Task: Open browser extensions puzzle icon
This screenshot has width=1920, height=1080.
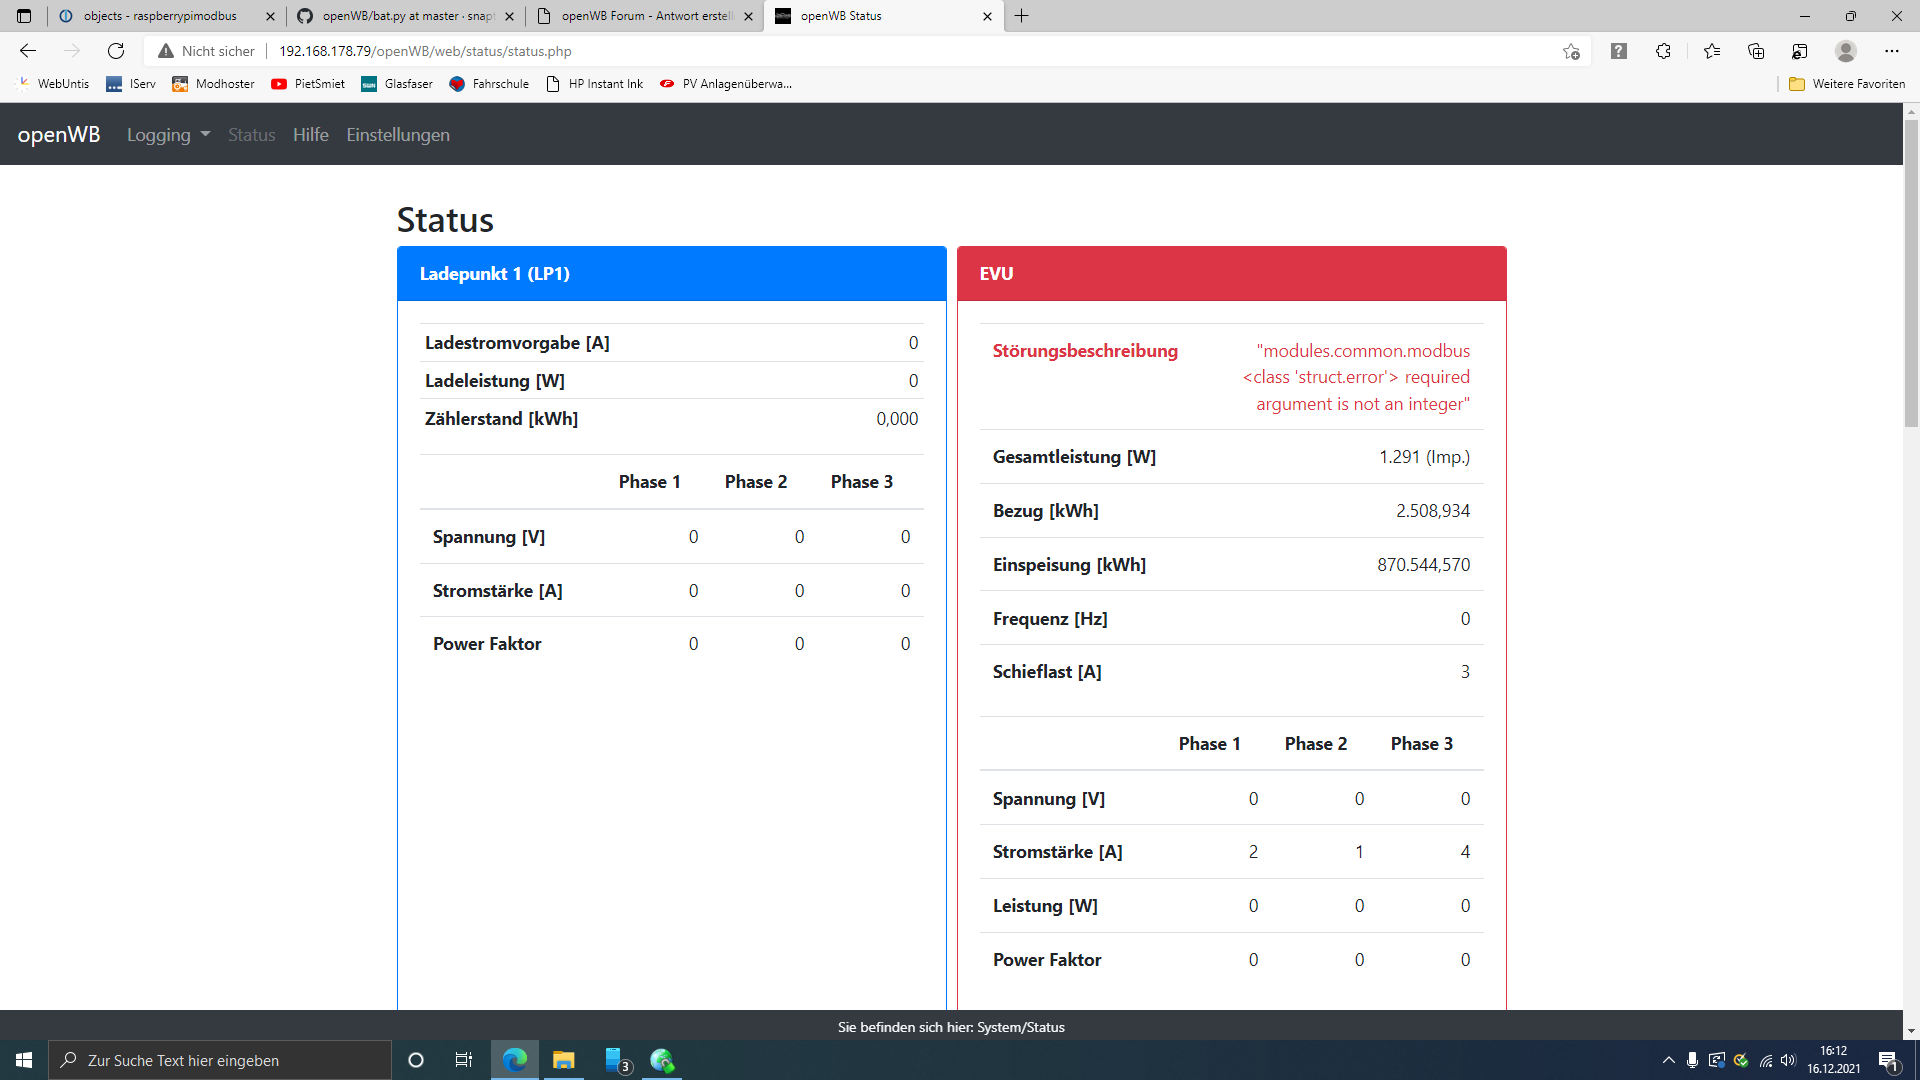Action: coord(1663,51)
